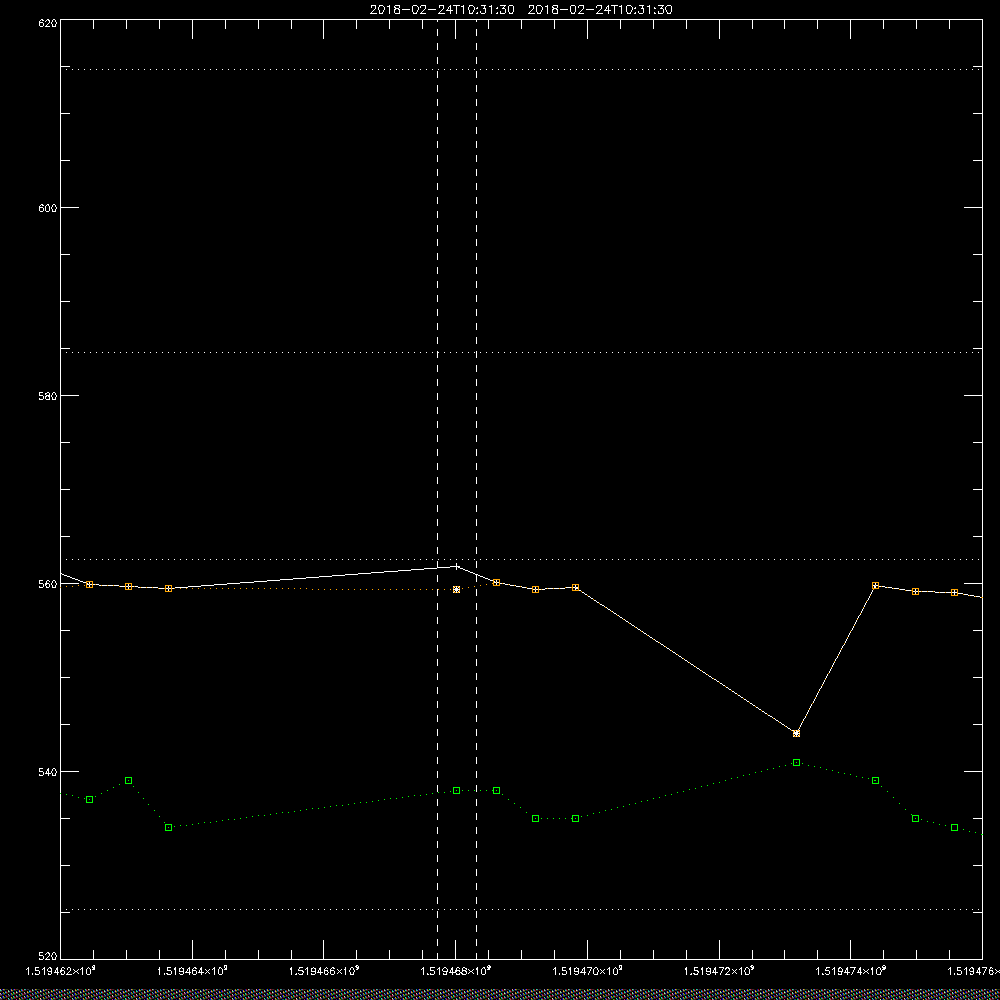Click x-axis label 1.519466×10⁹
The width and height of the screenshot is (1000, 1000).
(x=324, y=971)
